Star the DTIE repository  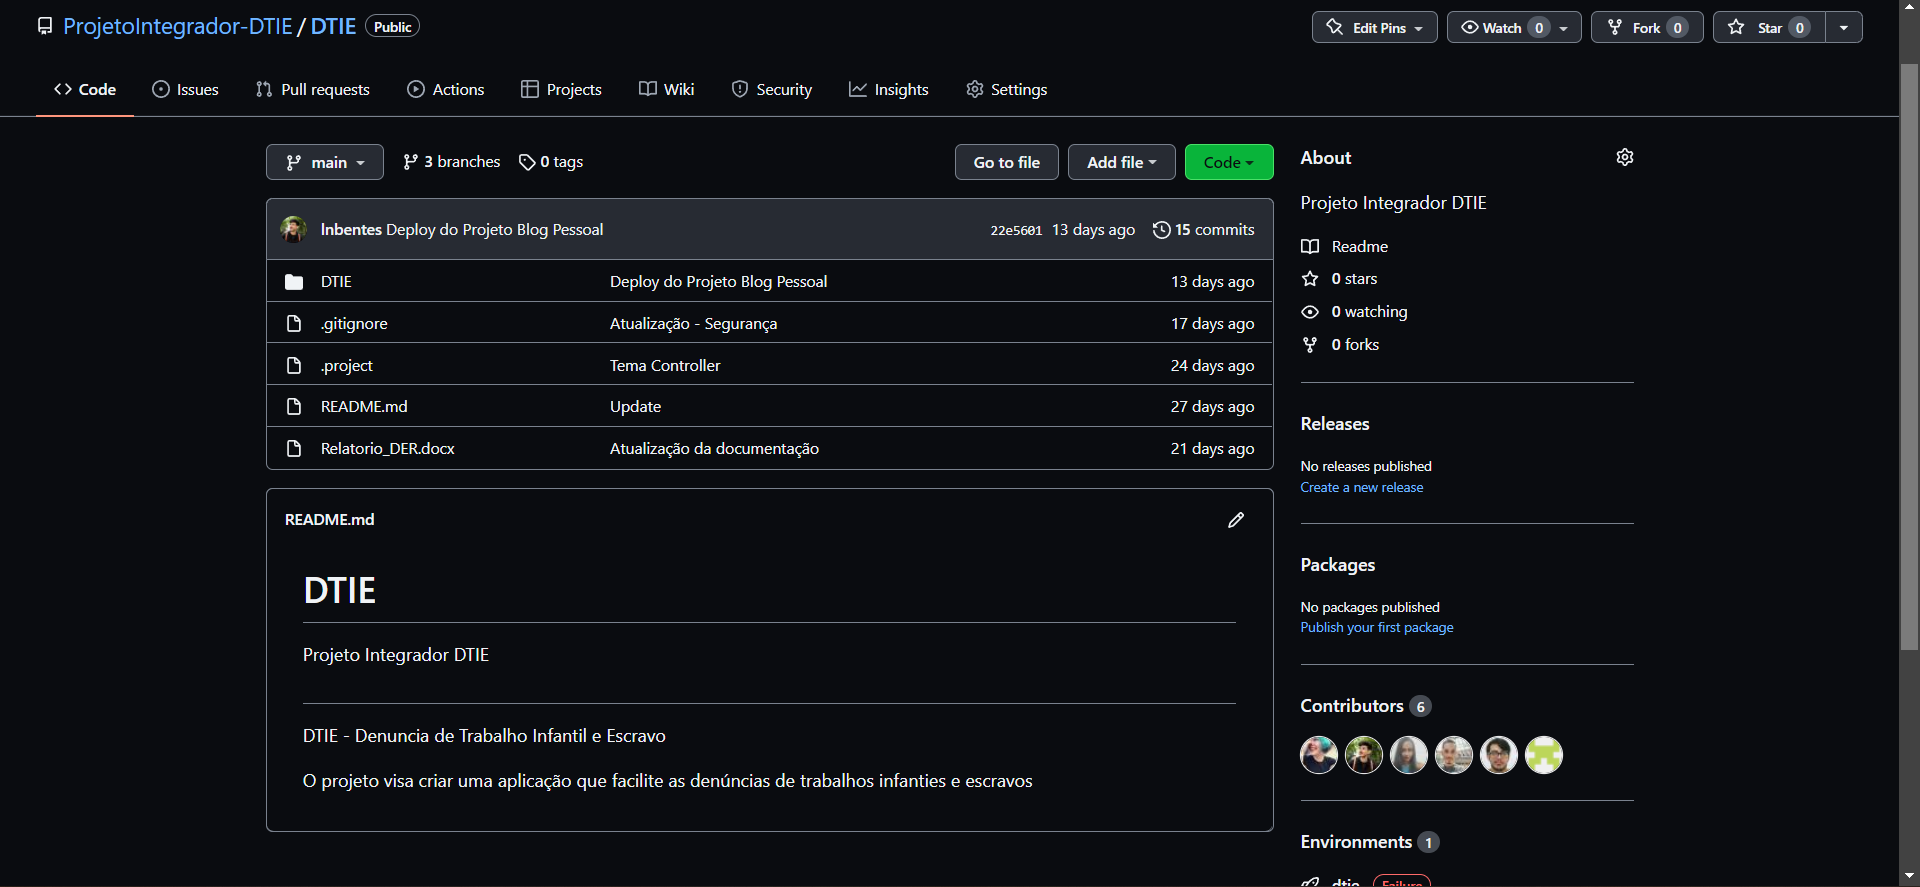(1770, 27)
